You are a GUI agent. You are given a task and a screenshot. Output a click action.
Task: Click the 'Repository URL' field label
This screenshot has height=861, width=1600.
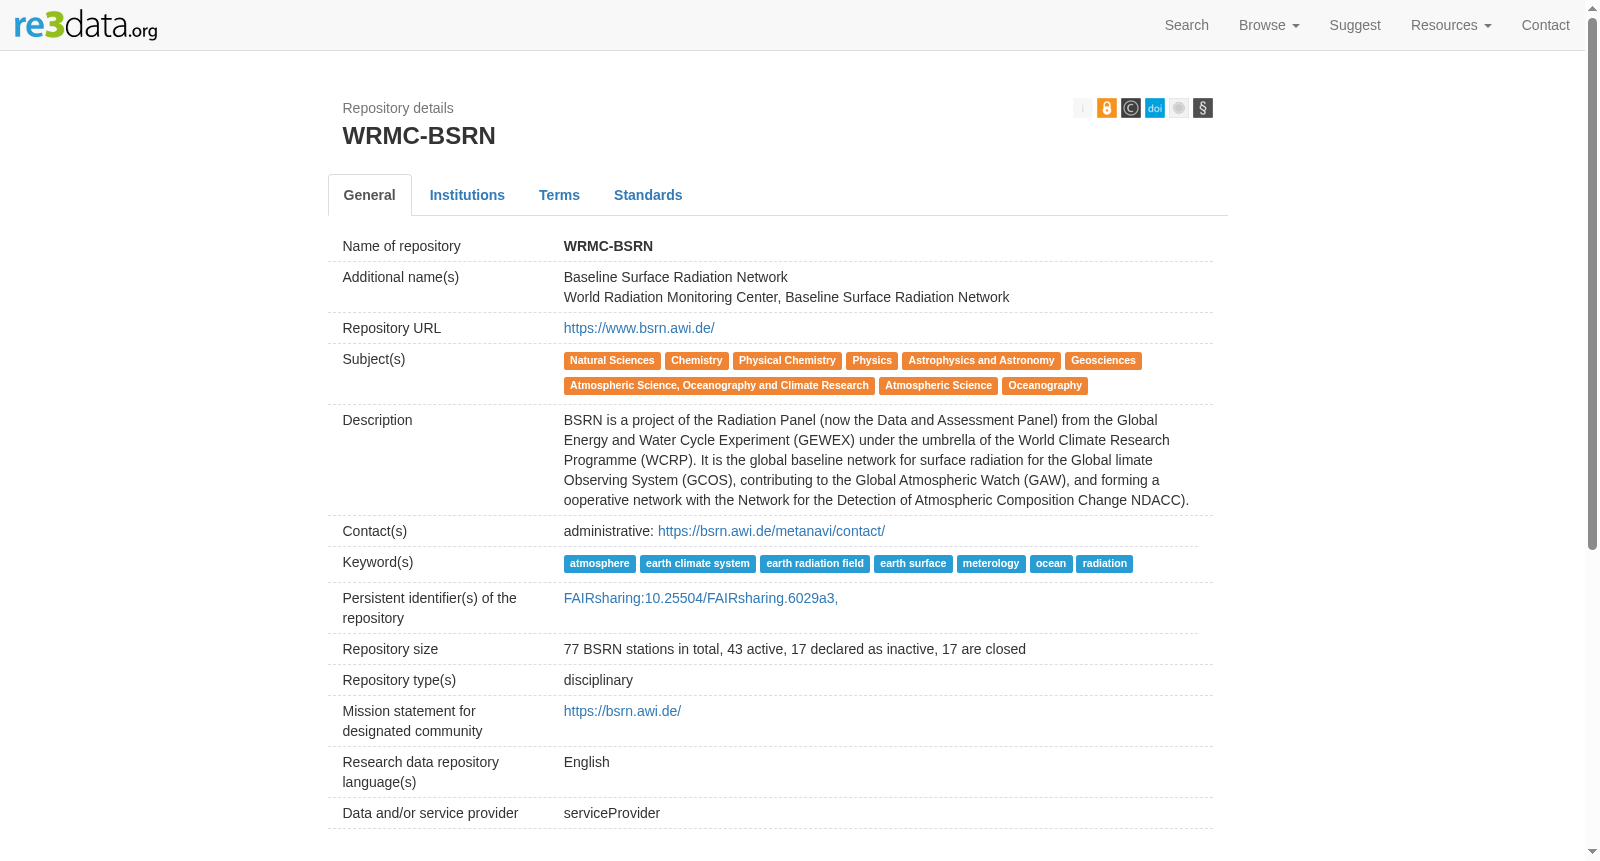coord(392,328)
